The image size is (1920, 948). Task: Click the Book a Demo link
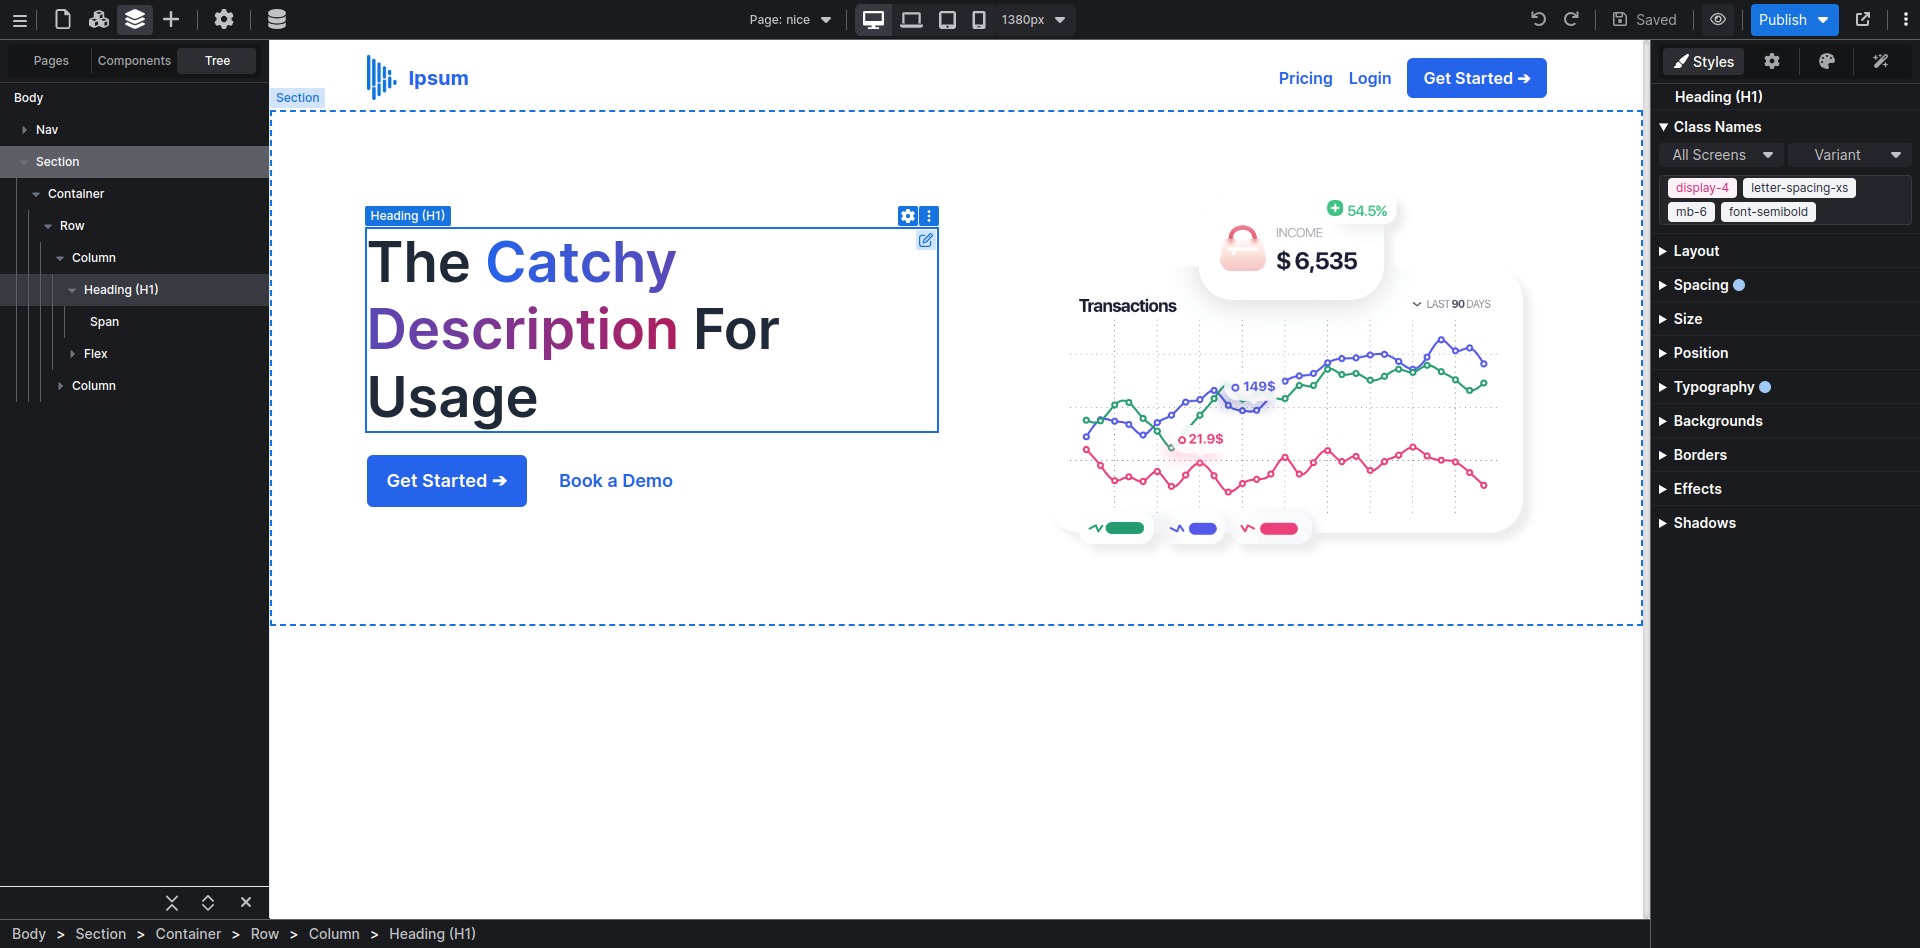[x=615, y=481]
